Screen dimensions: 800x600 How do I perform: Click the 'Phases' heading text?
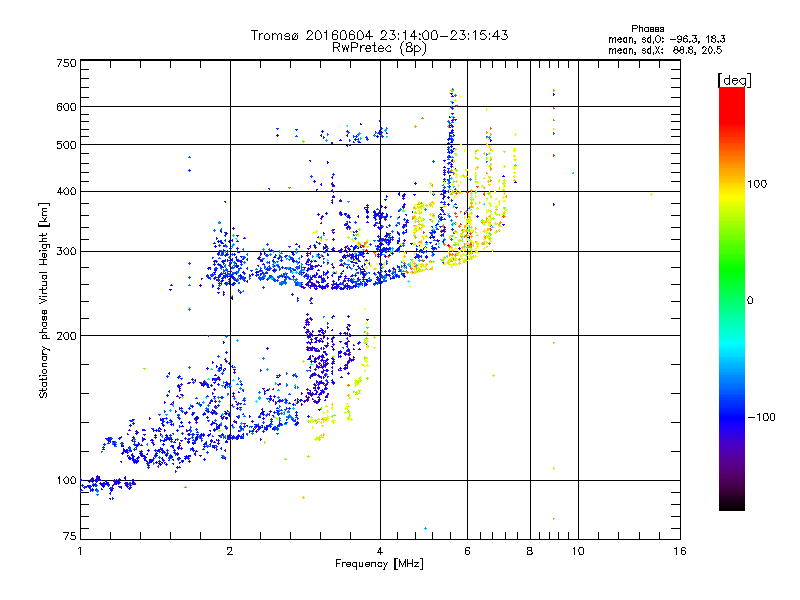(647, 29)
